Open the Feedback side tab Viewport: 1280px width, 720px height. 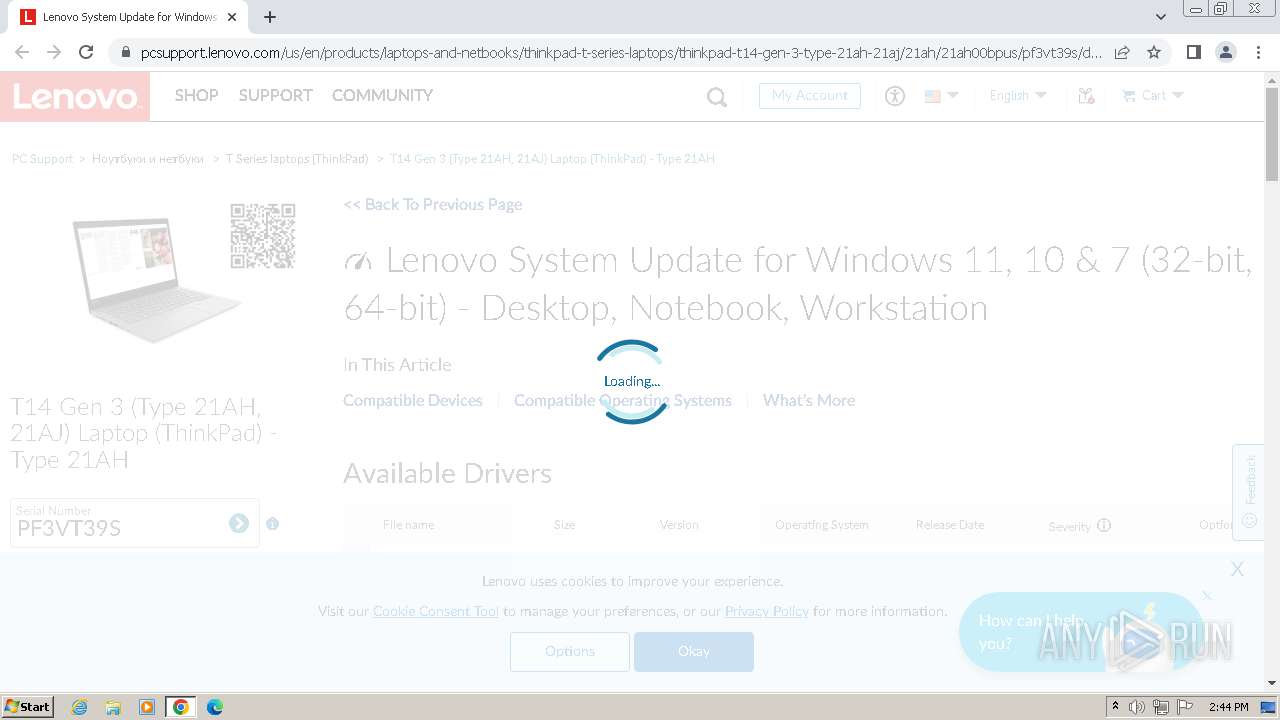point(1249,492)
